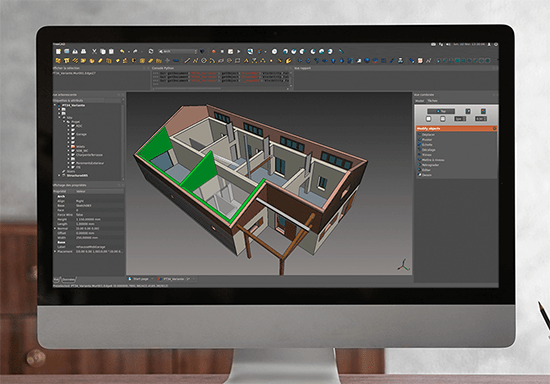Open the Start page document tab
The width and height of the screenshot is (550, 384).
[x=140, y=279]
